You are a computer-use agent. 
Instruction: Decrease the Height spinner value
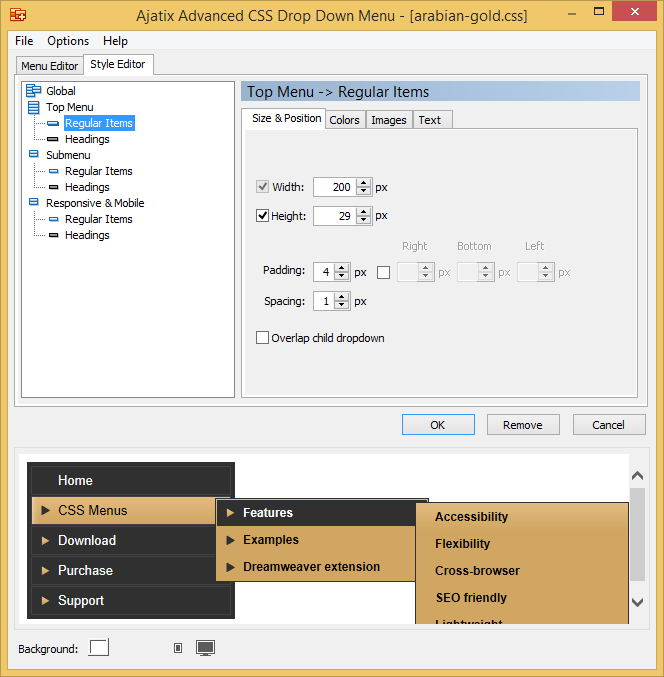364,219
